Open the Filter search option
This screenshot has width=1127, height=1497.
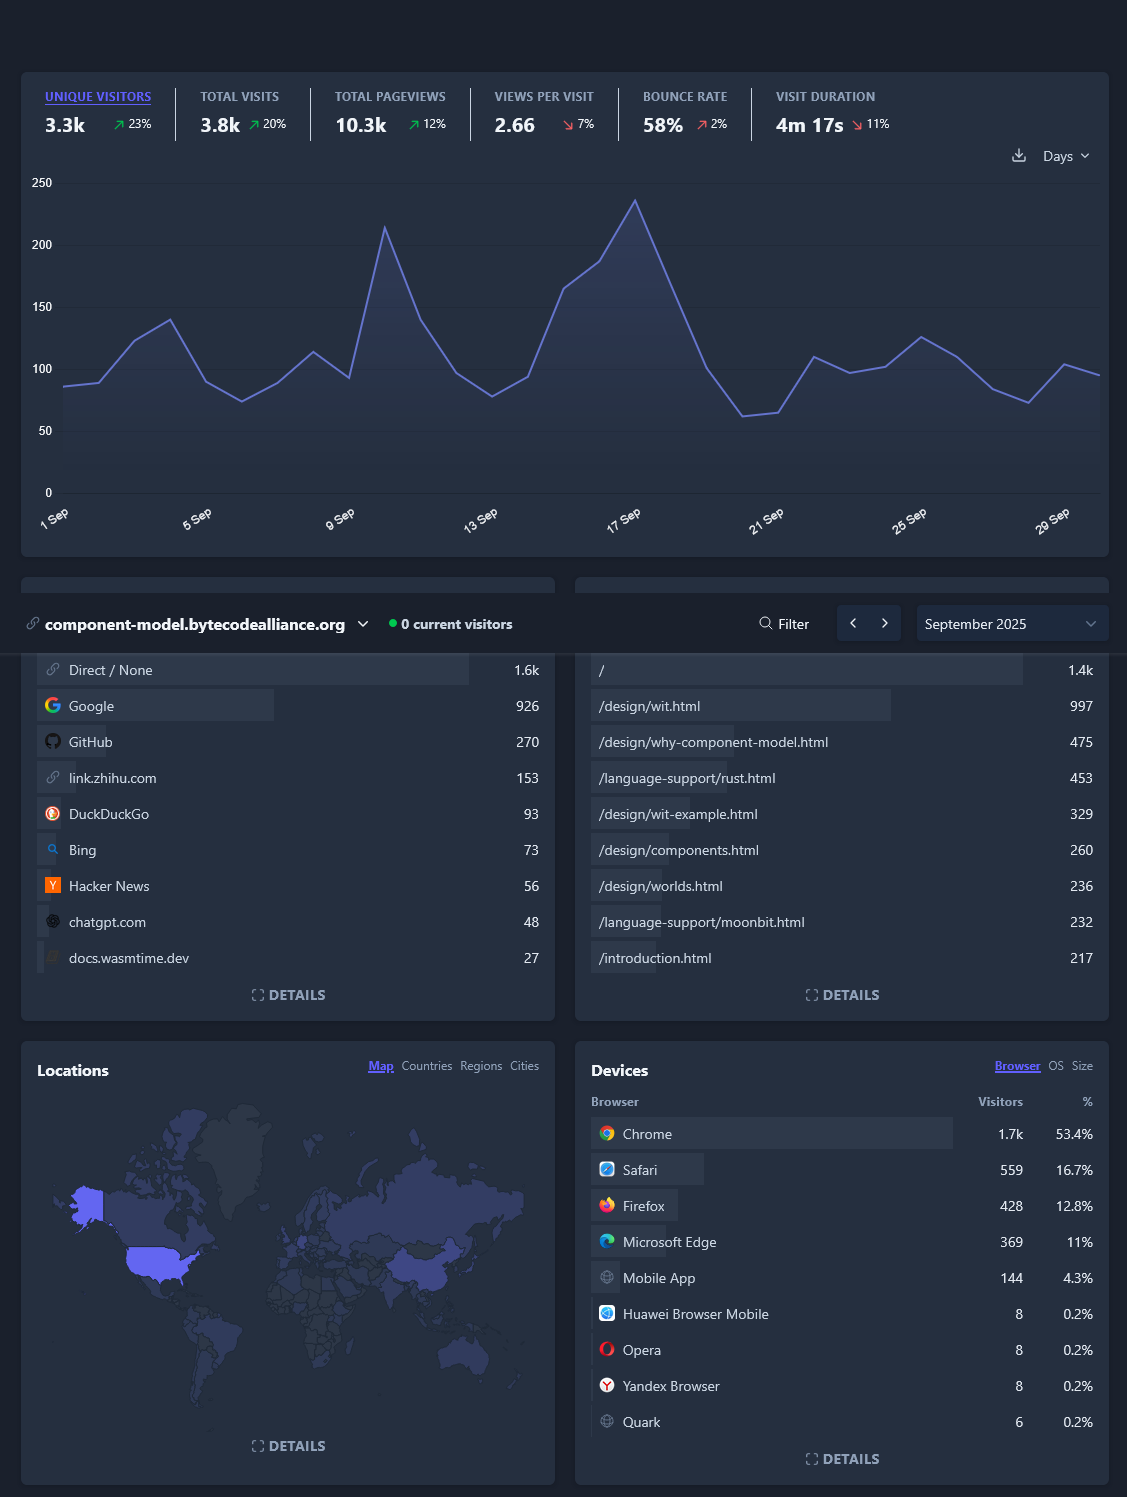coord(784,624)
